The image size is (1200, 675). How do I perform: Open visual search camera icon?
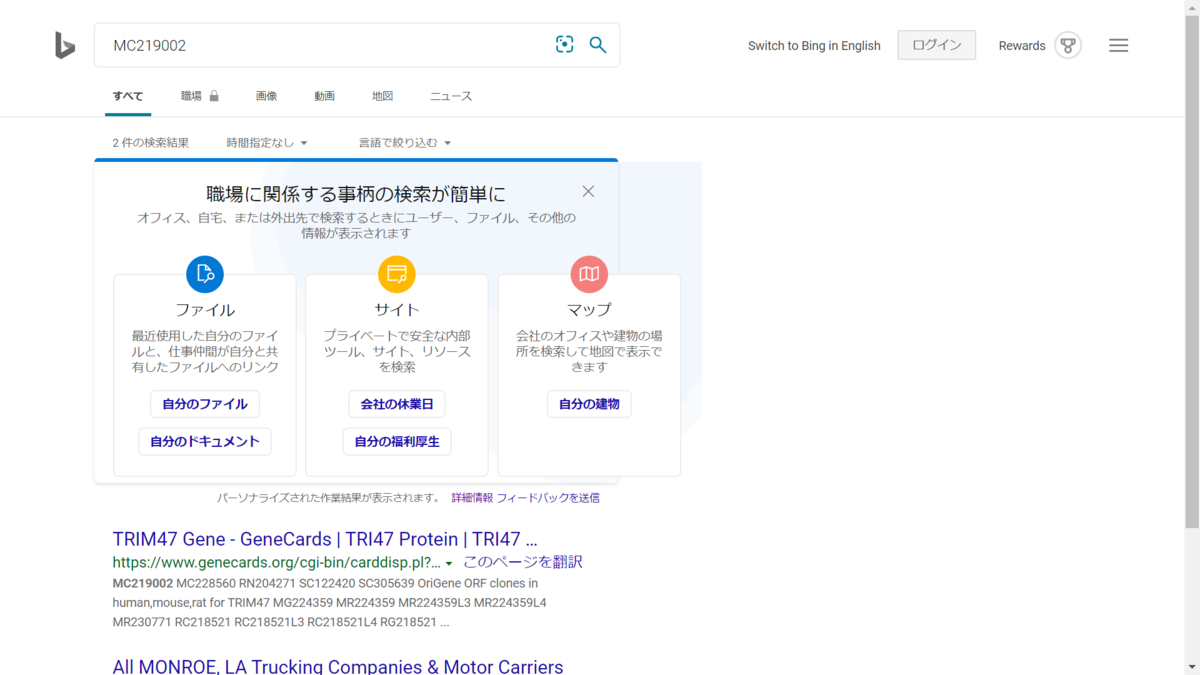click(565, 44)
